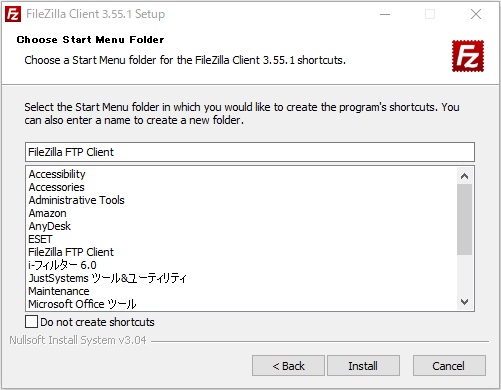Select Accessibility in the folder list
Viewport: 501px width, 390px height.
point(57,174)
